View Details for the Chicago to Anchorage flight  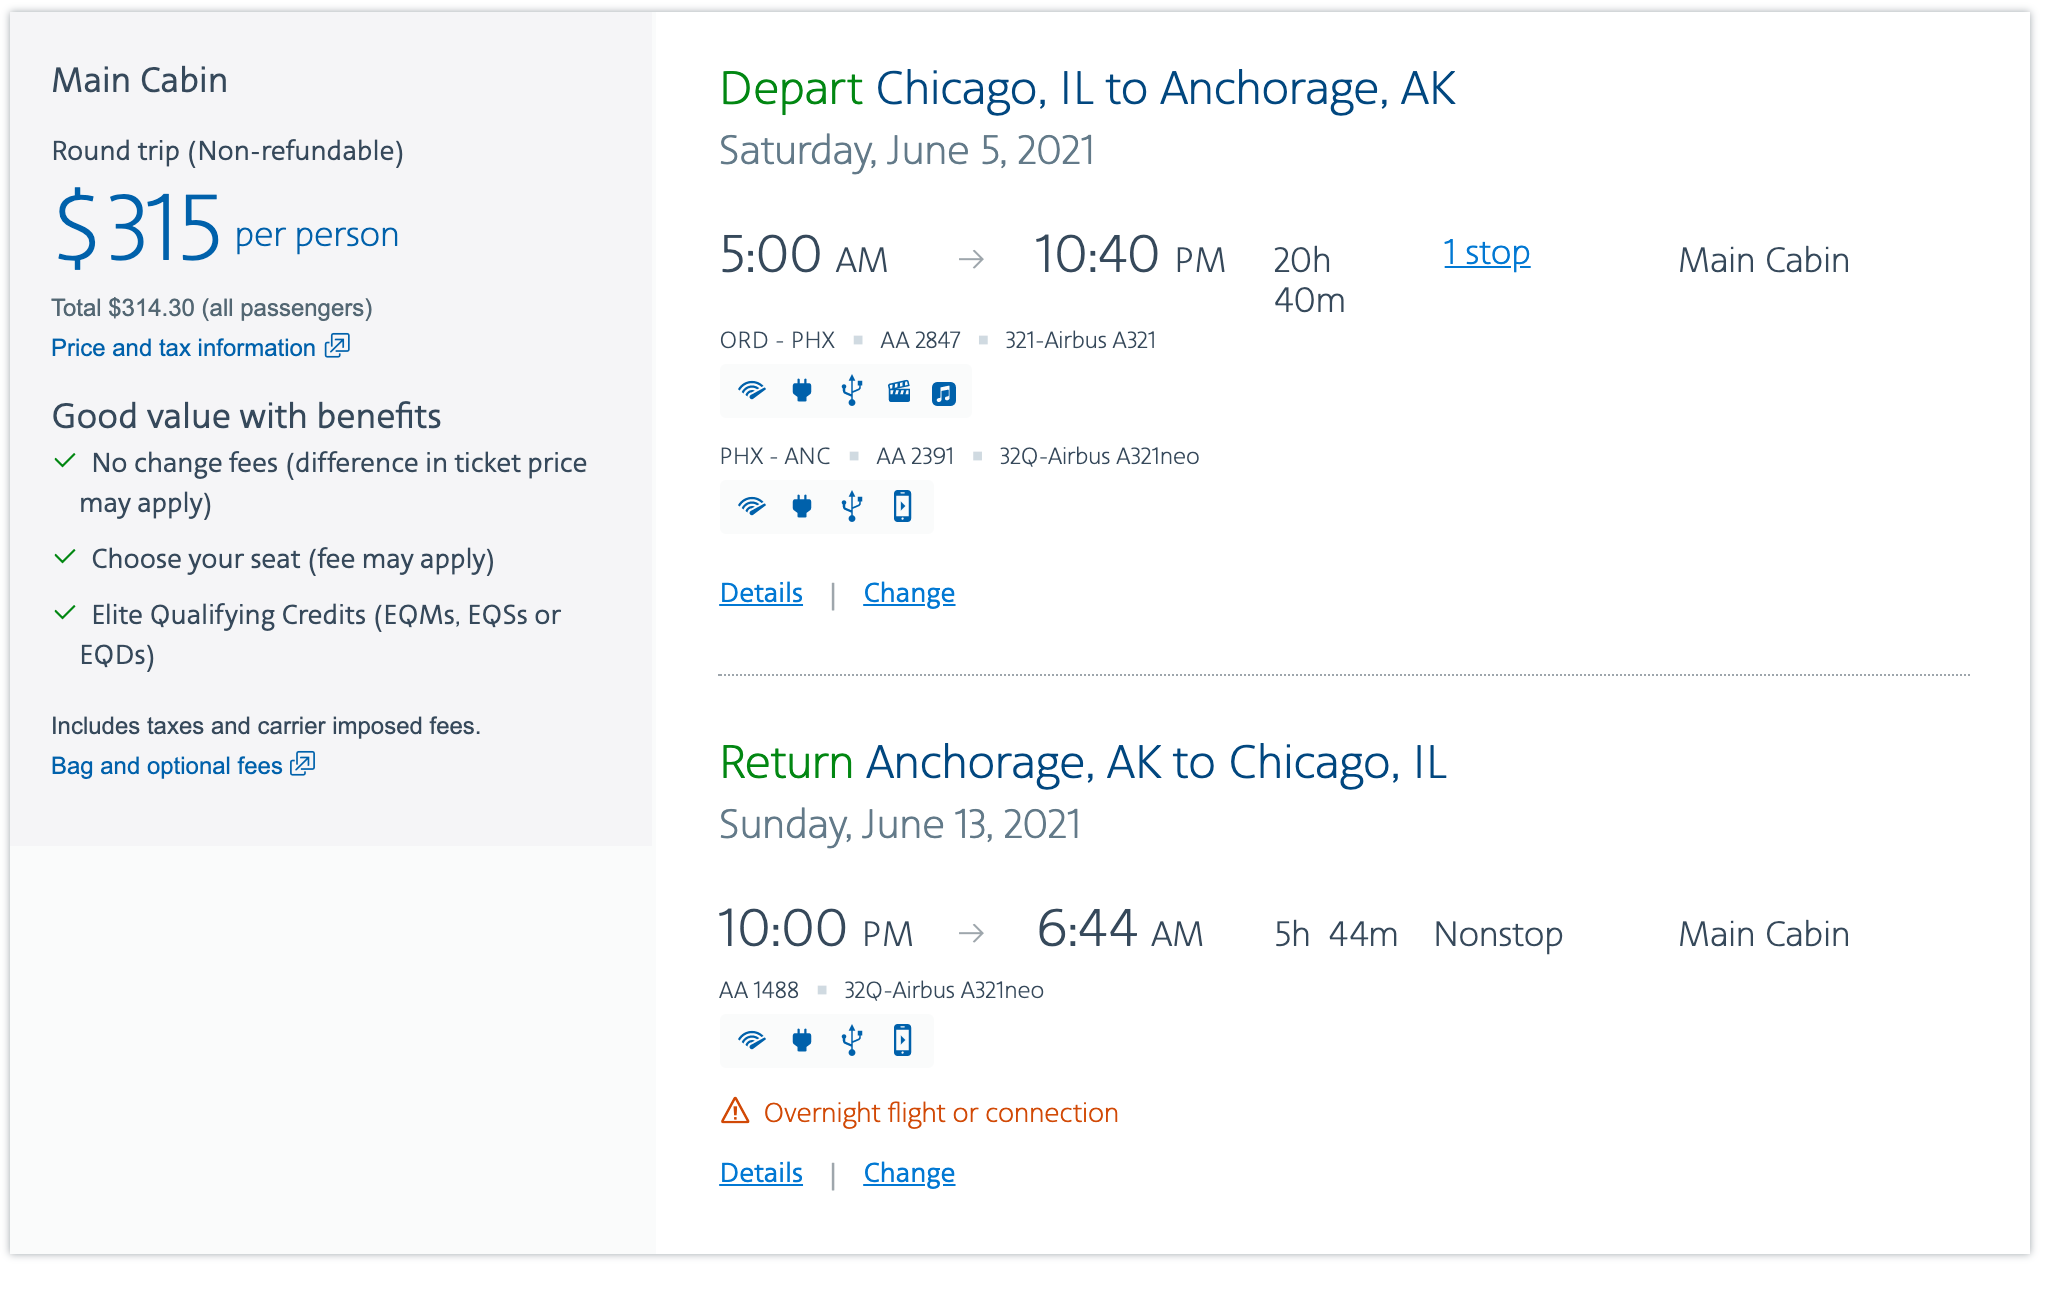point(761,593)
